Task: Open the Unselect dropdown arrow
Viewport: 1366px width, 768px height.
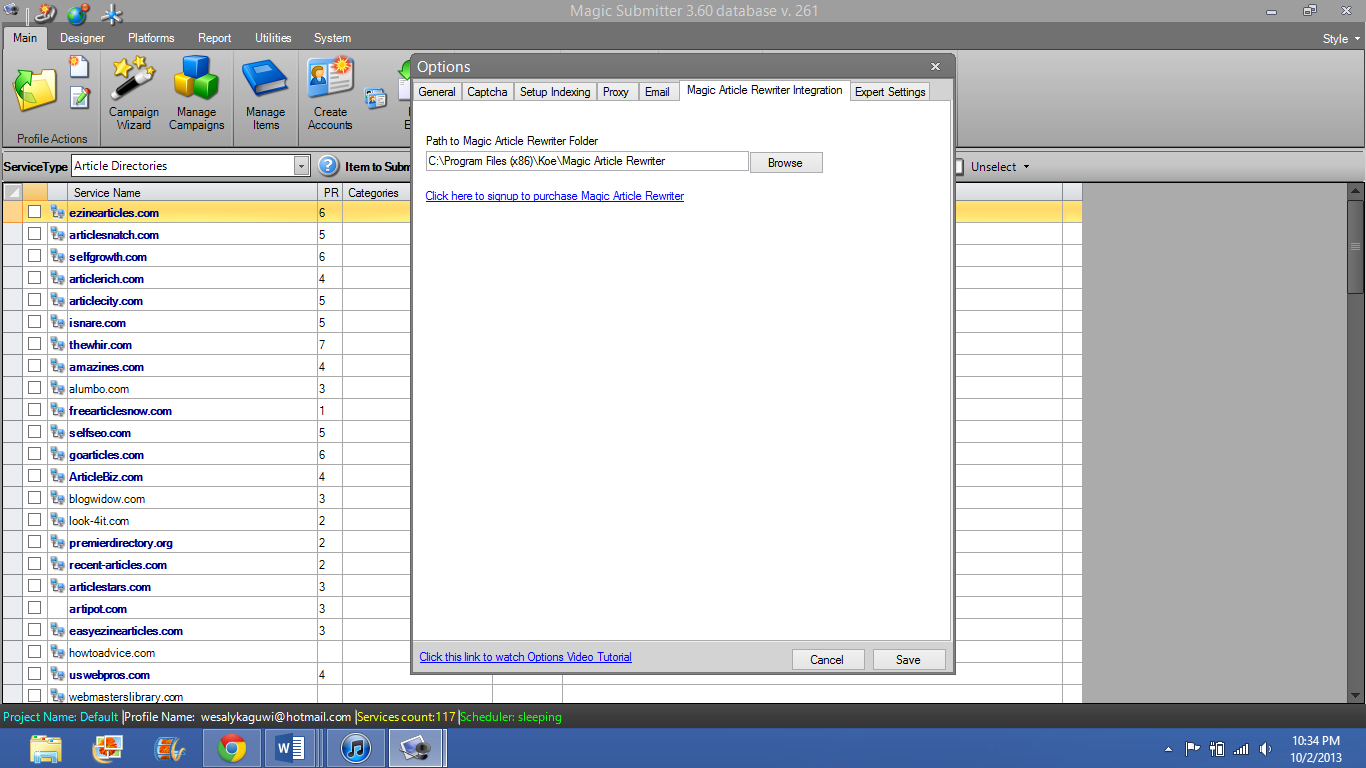Action: click(1025, 167)
